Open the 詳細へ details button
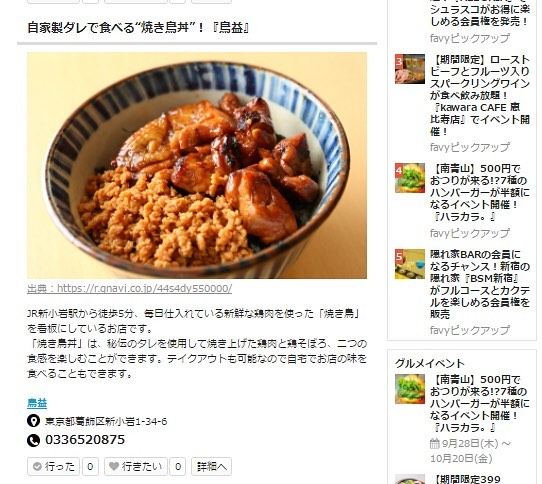This screenshot has width=542, height=484. tap(211, 466)
